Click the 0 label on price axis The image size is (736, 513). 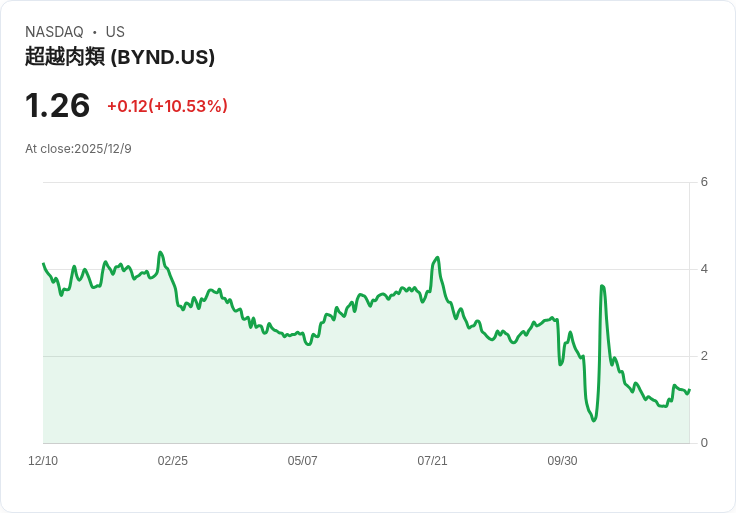[704, 443]
